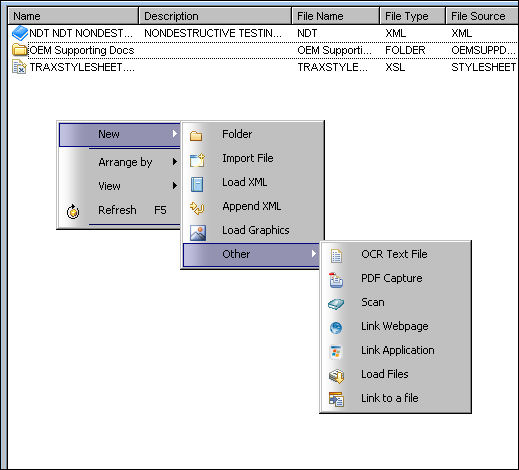Click the Folder icon in New submenu
The image size is (519, 470).
click(x=196, y=136)
